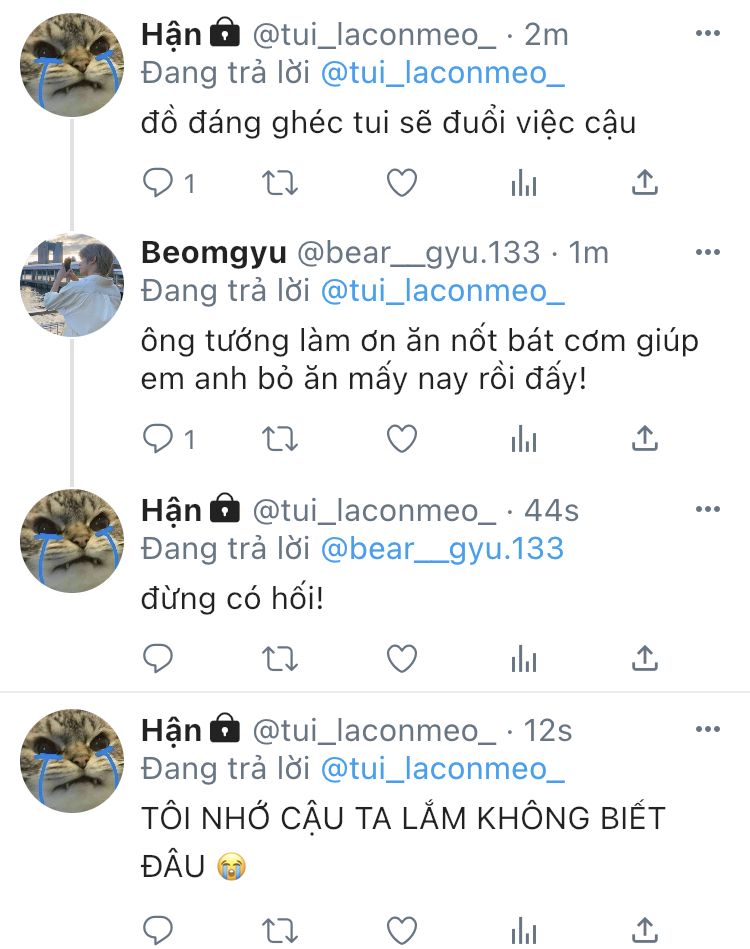Open more options on the 44s tweet
This screenshot has height=949, width=750.
pyautogui.click(x=708, y=509)
